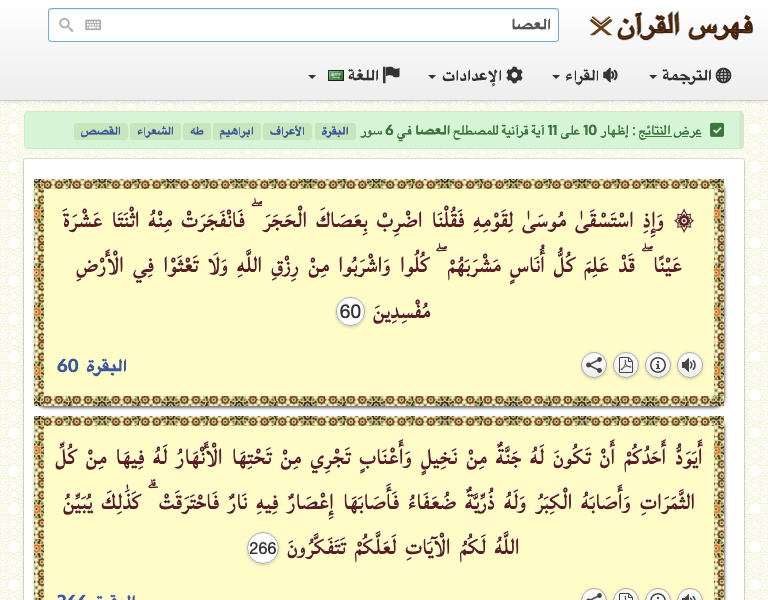Click the crossed swords logo icon
768x600 pixels.
pyautogui.click(x=600, y=26)
